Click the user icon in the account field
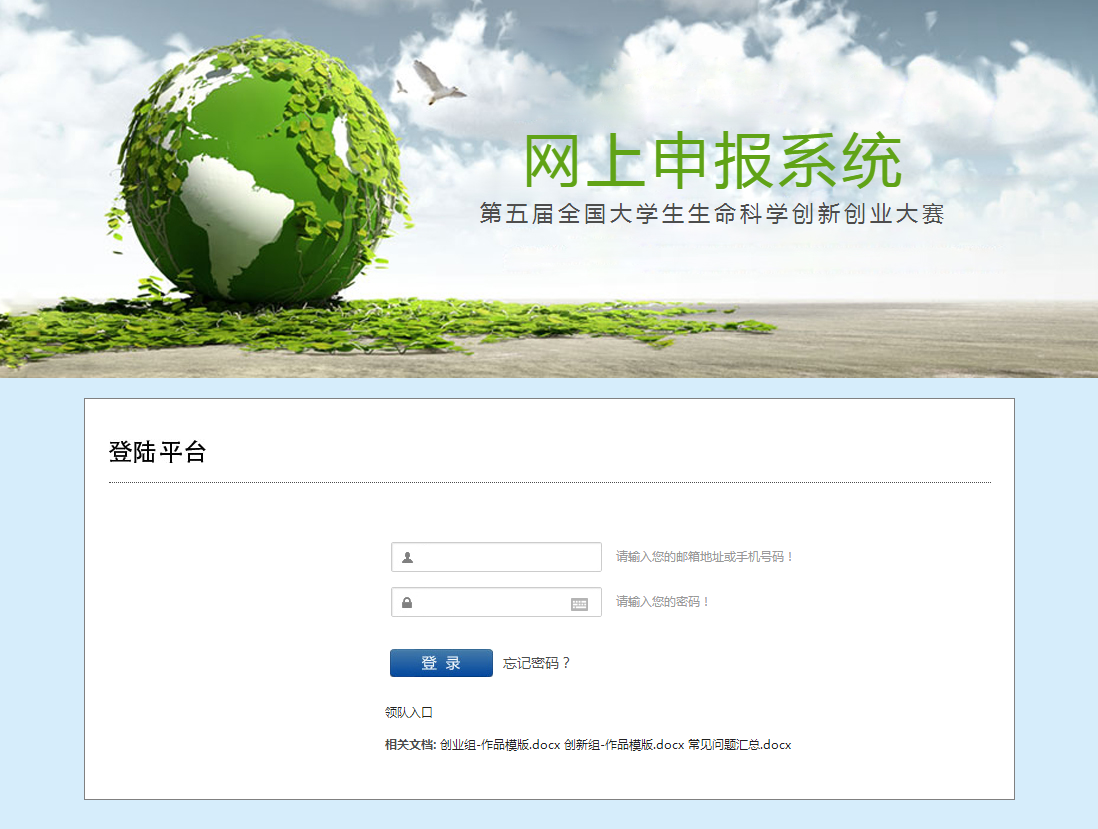 pyautogui.click(x=407, y=557)
